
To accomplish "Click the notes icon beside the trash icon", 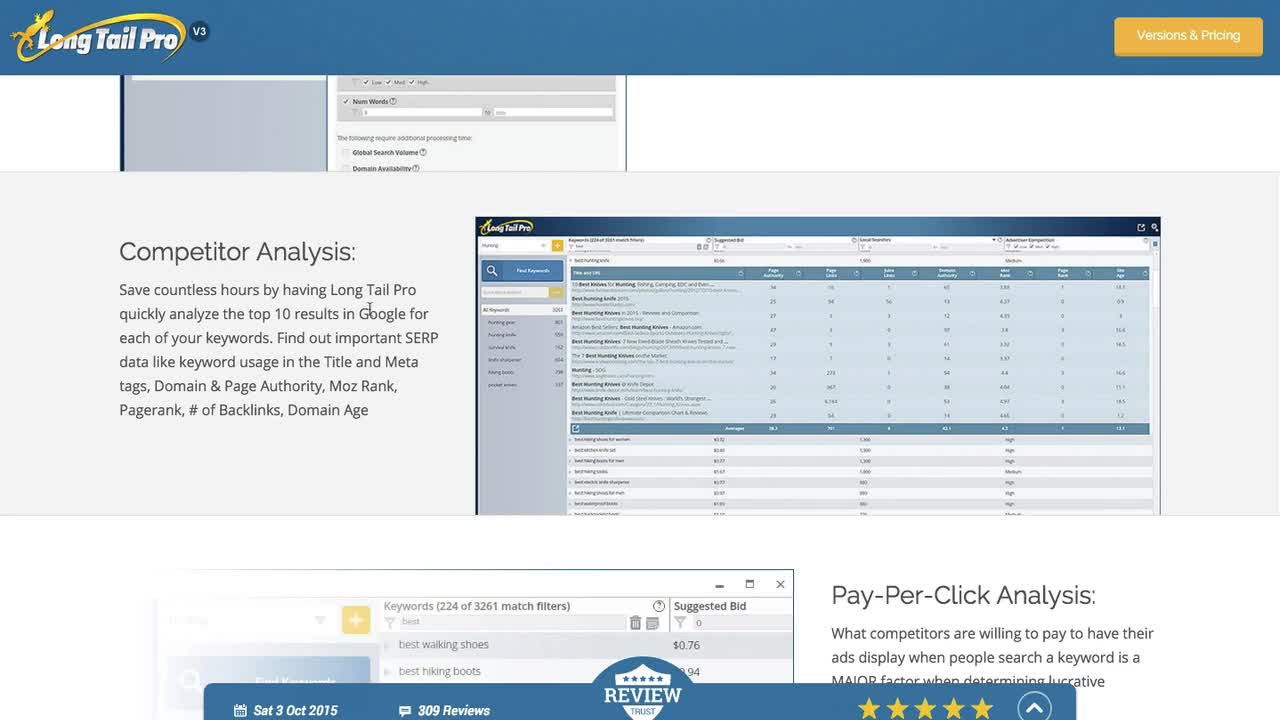I will pos(652,623).
